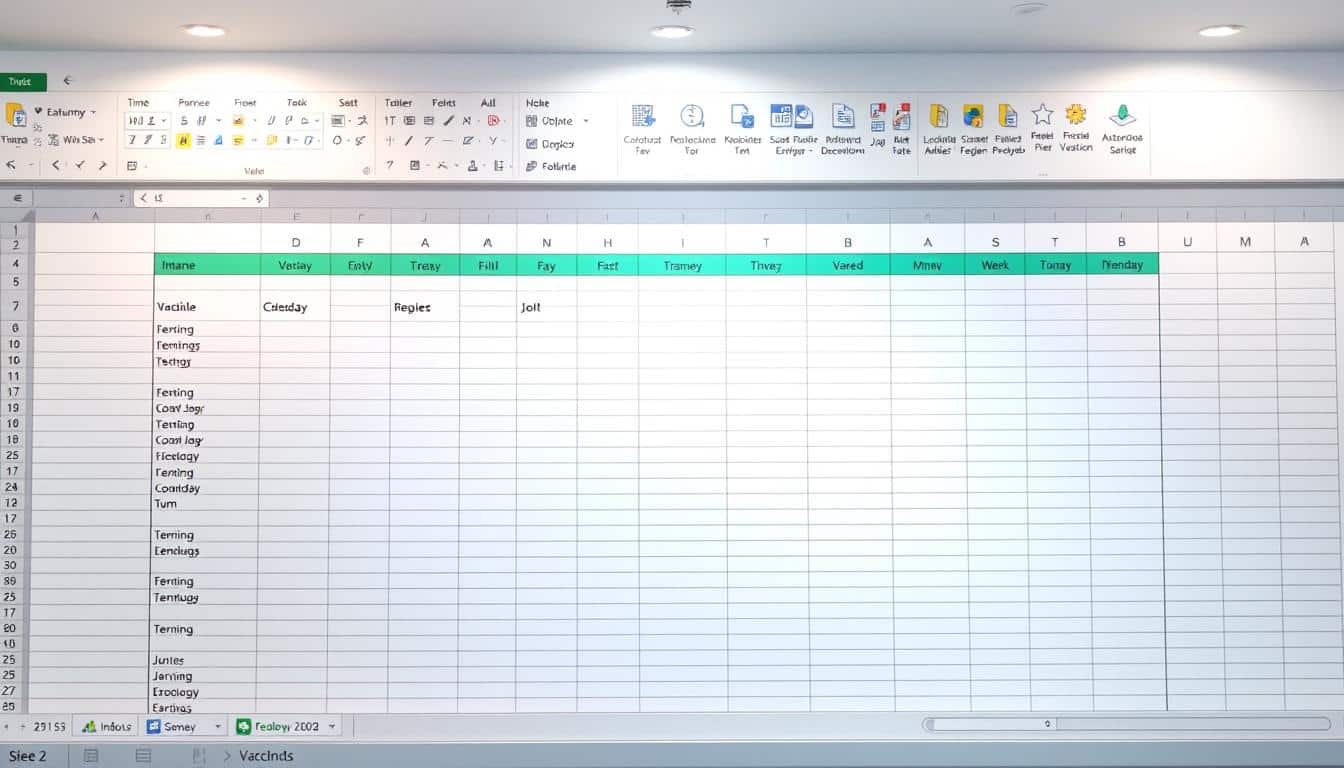Select the Inbots sheet tab
1344x768 pixels.
point(106,727)
